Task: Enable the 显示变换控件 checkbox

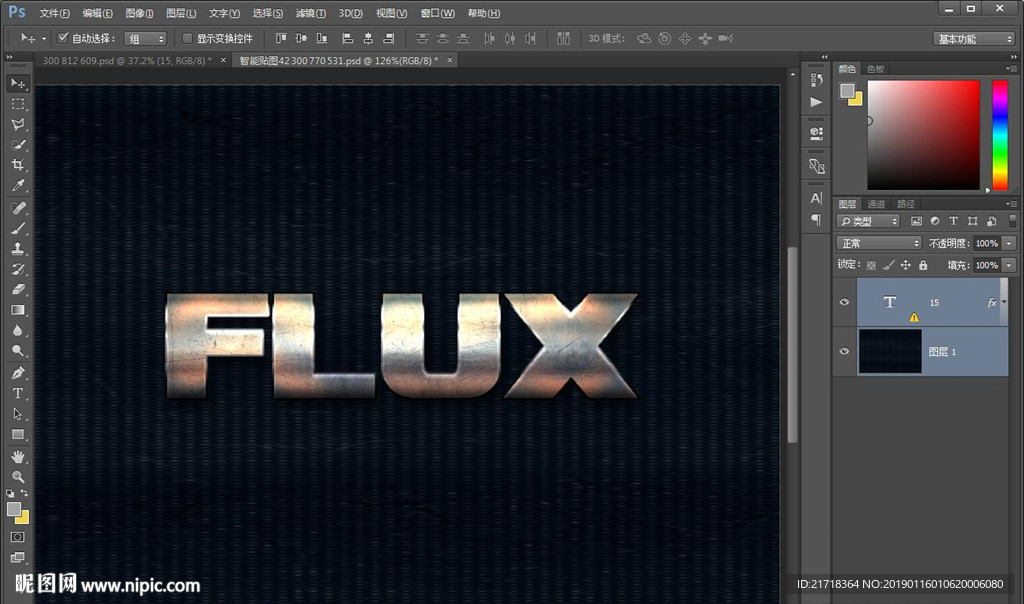Action: click(187, 38)
